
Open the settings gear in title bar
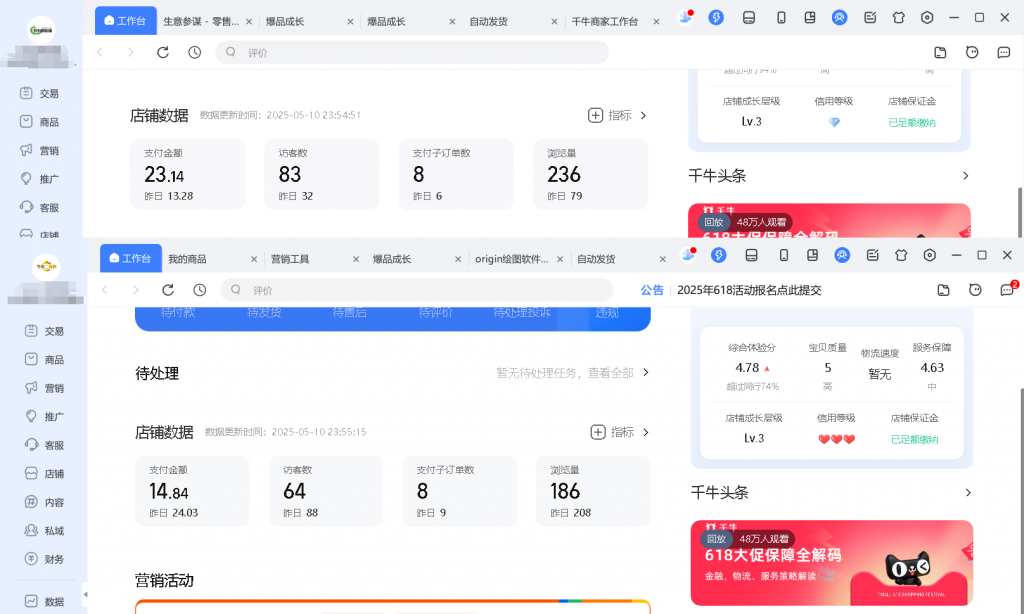[x=929, y=255]
